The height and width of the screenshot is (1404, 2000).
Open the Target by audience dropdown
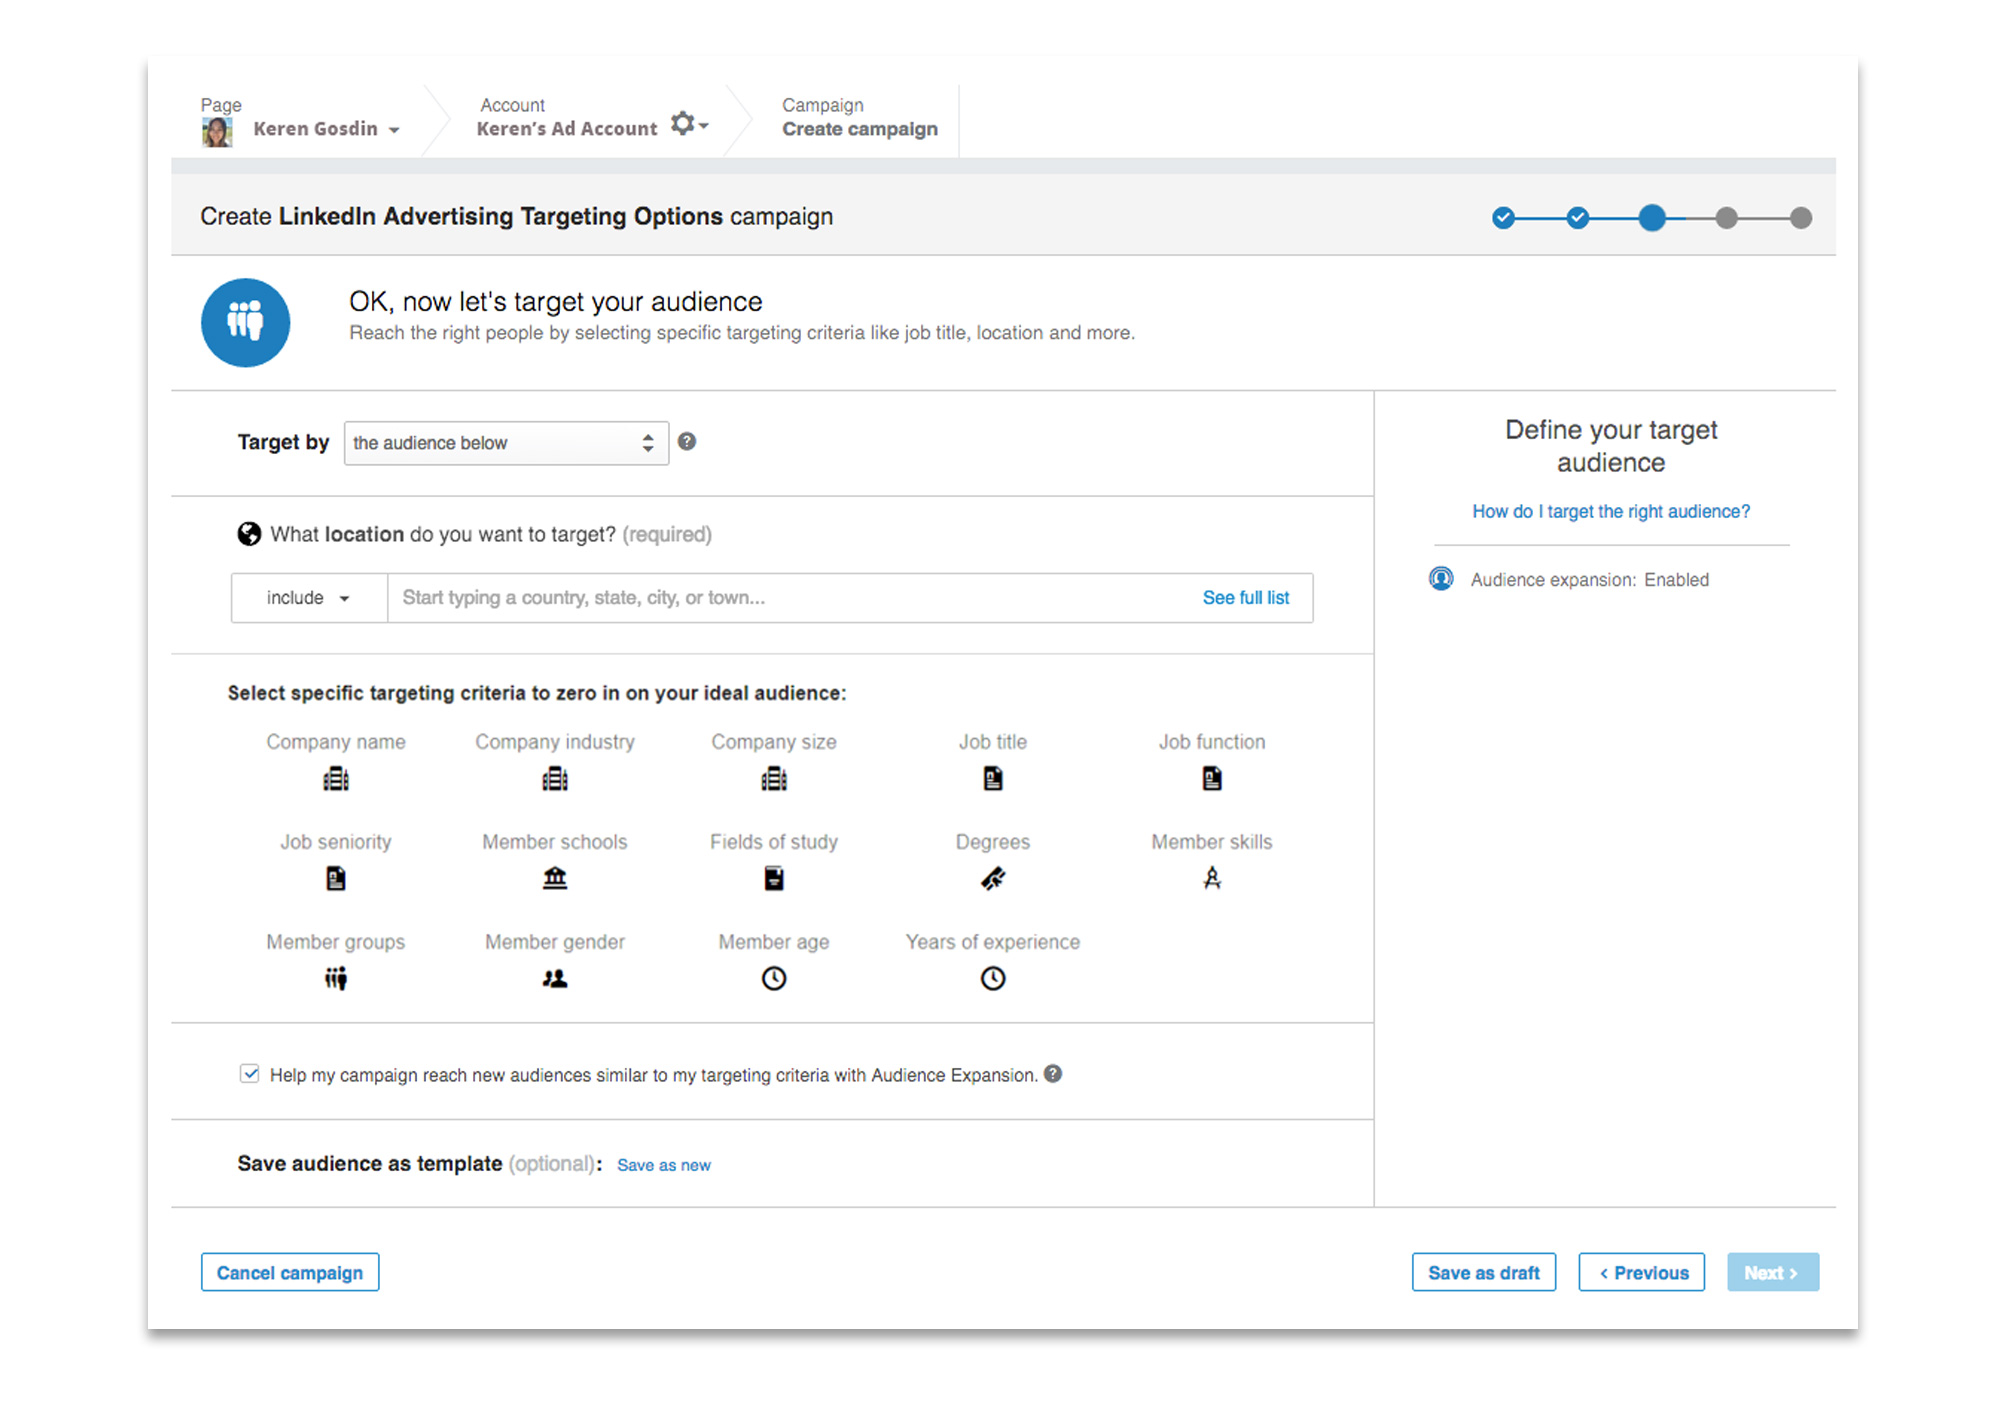[x=506, y=443]
